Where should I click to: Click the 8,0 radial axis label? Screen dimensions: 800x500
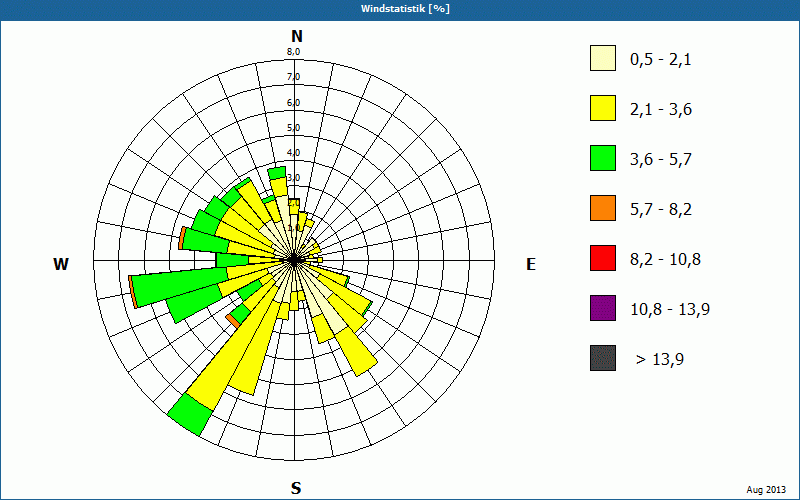293,52
